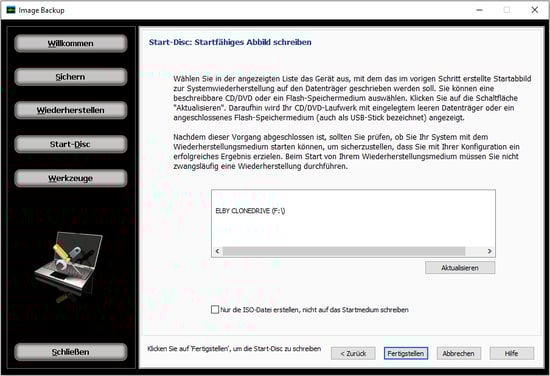Open the Werkzeuge section
Image resolution: width=550 pixels, height=376 pixels.
click(x=71, y=178)
